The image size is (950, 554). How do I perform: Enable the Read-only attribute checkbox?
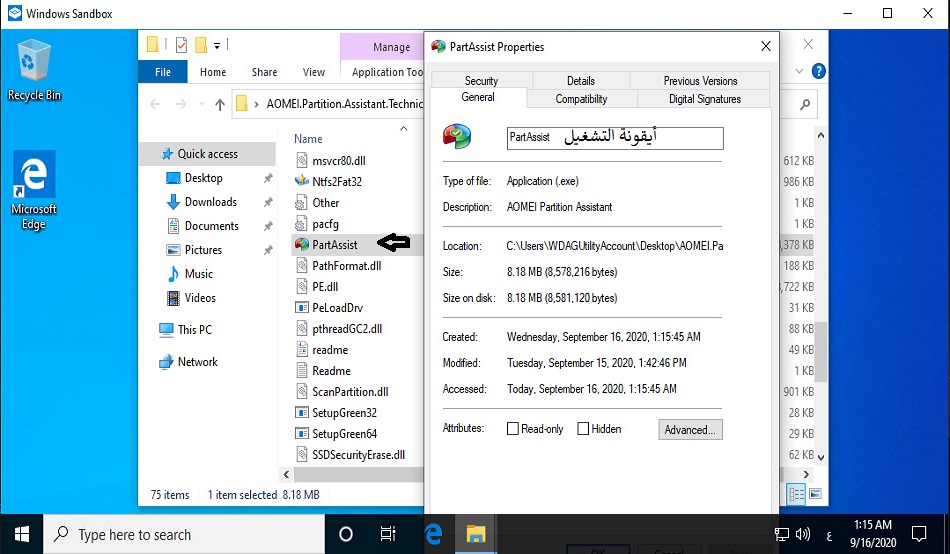pos(513,429)
